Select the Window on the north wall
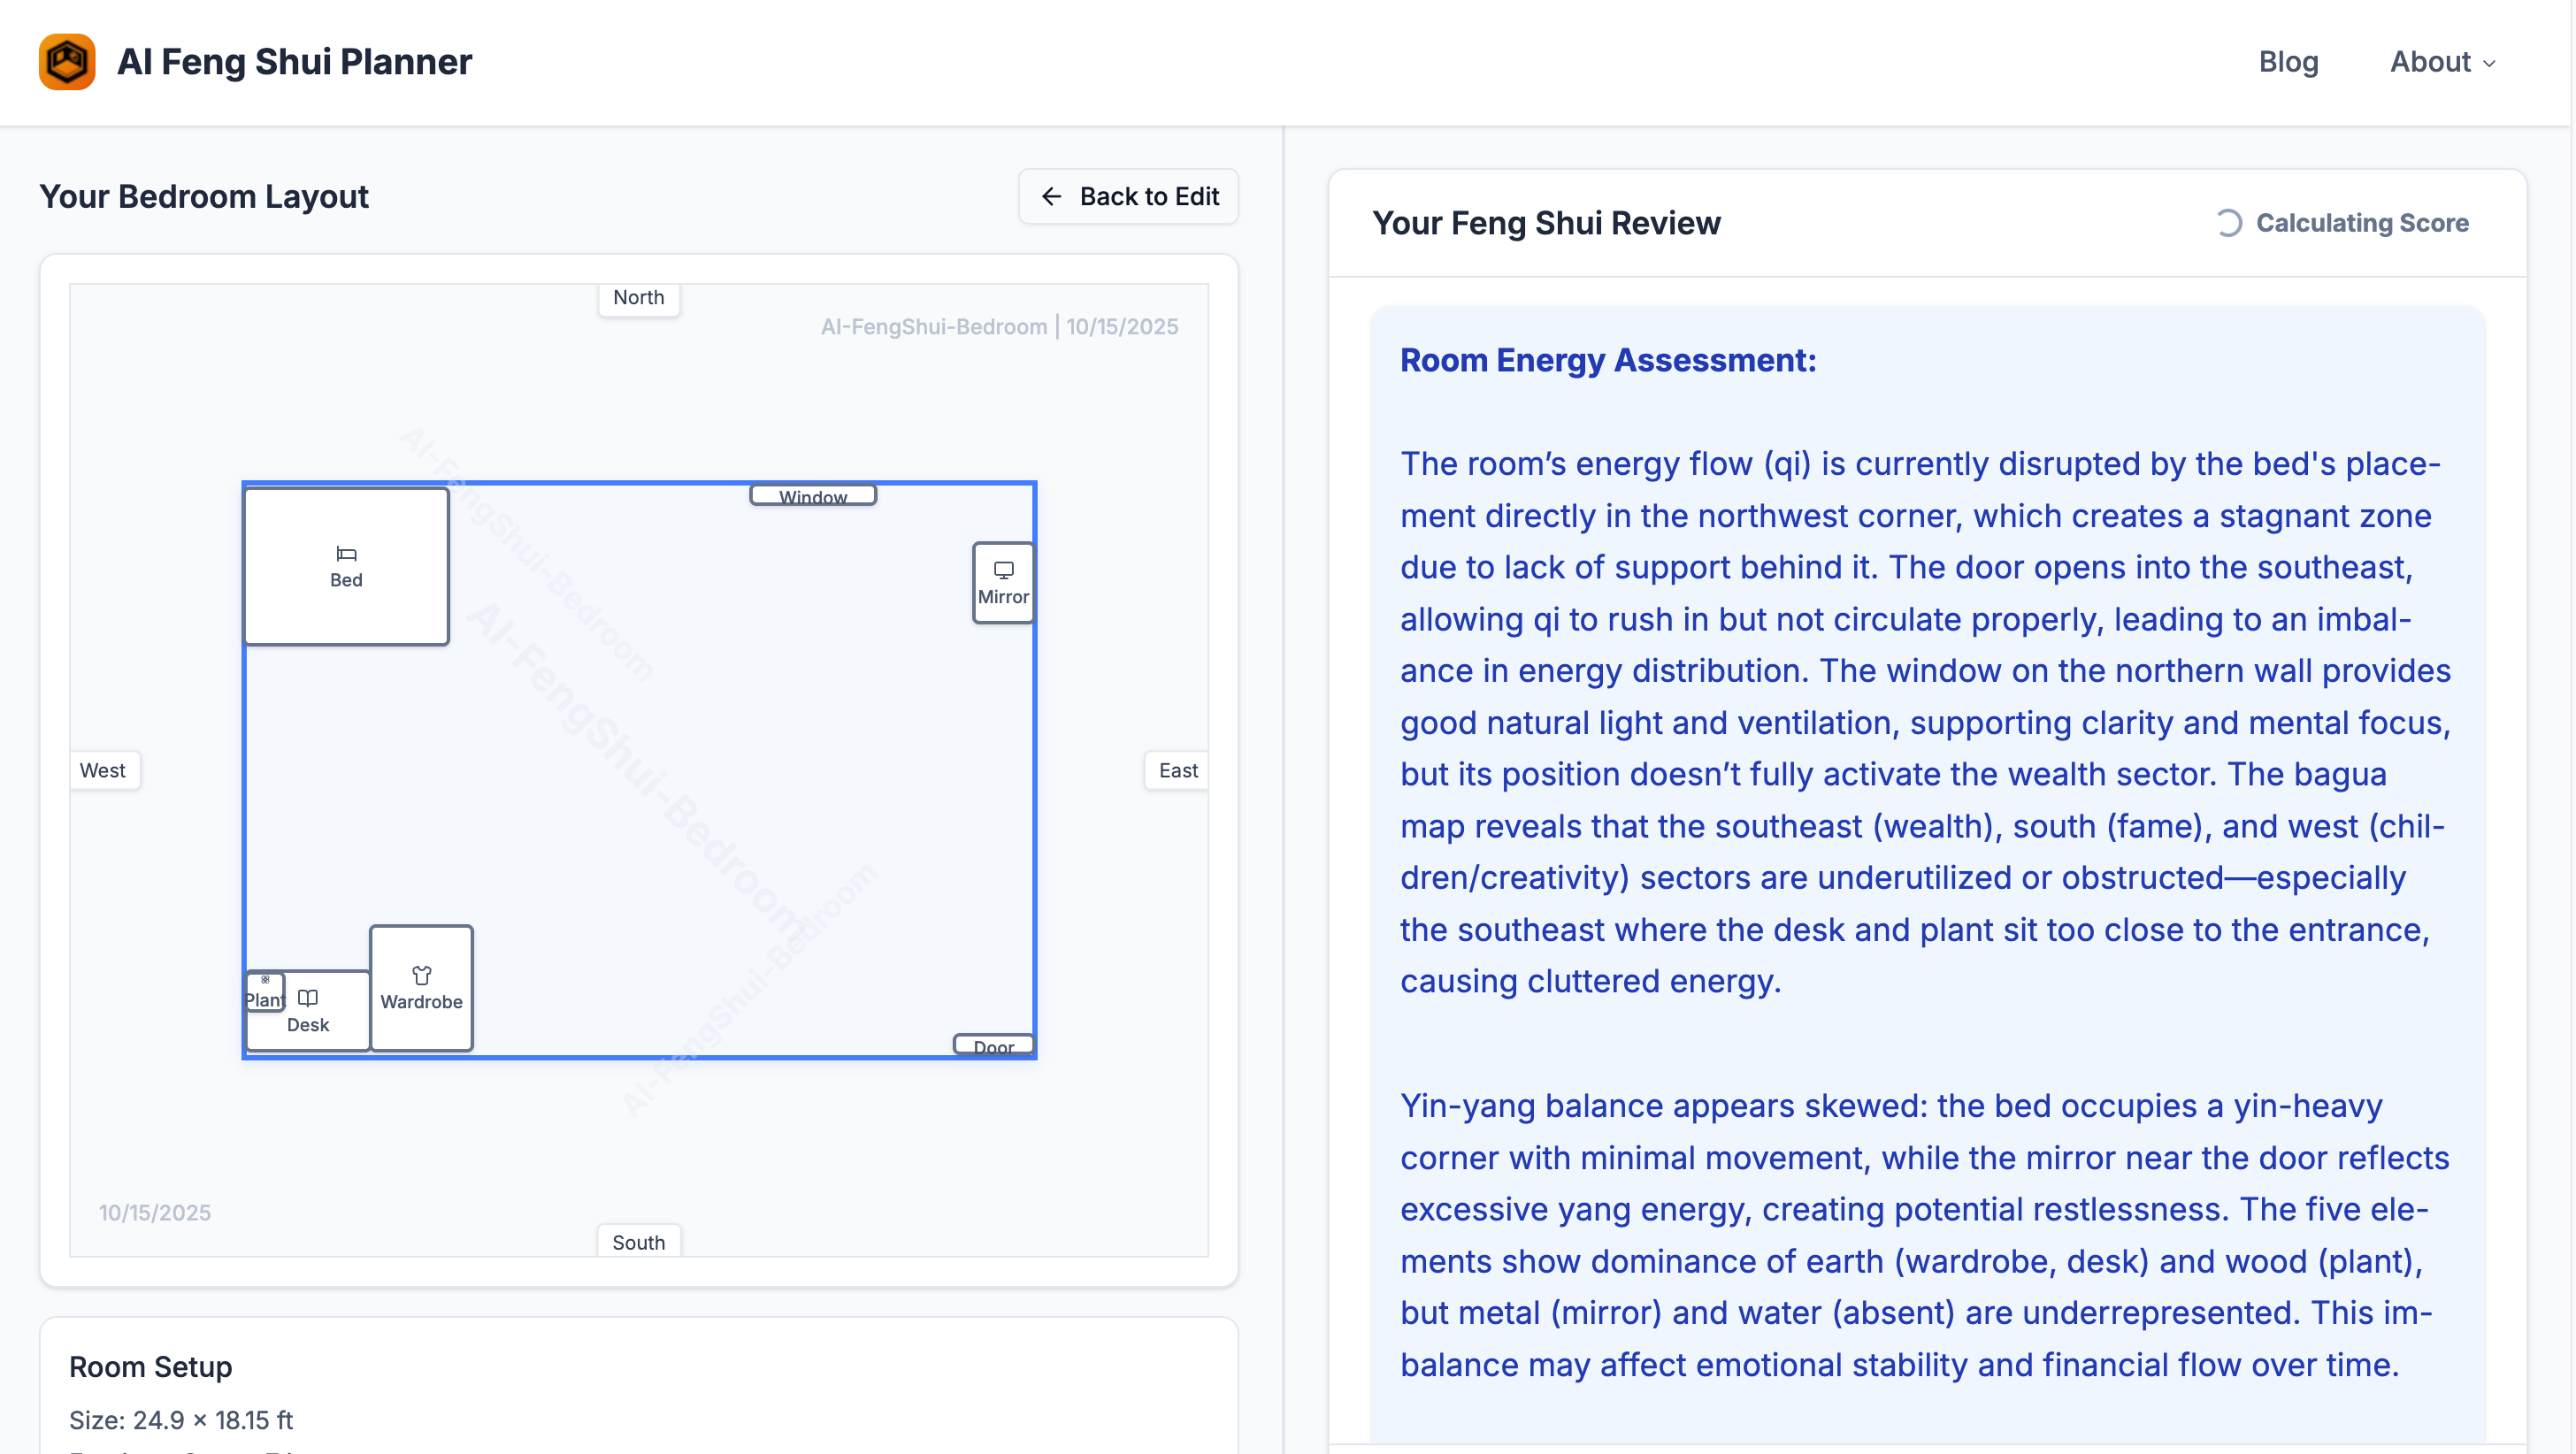 [813, 495]
